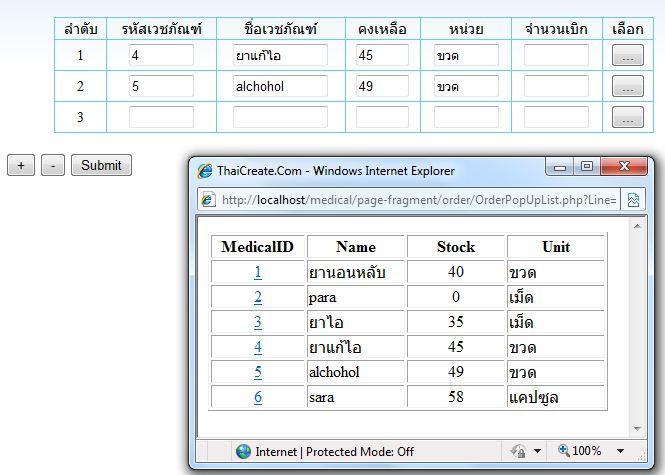Click the withdraw quantity field in row 1
The image size is (665, 475).
pyautogui.click(x=556, y=55)
